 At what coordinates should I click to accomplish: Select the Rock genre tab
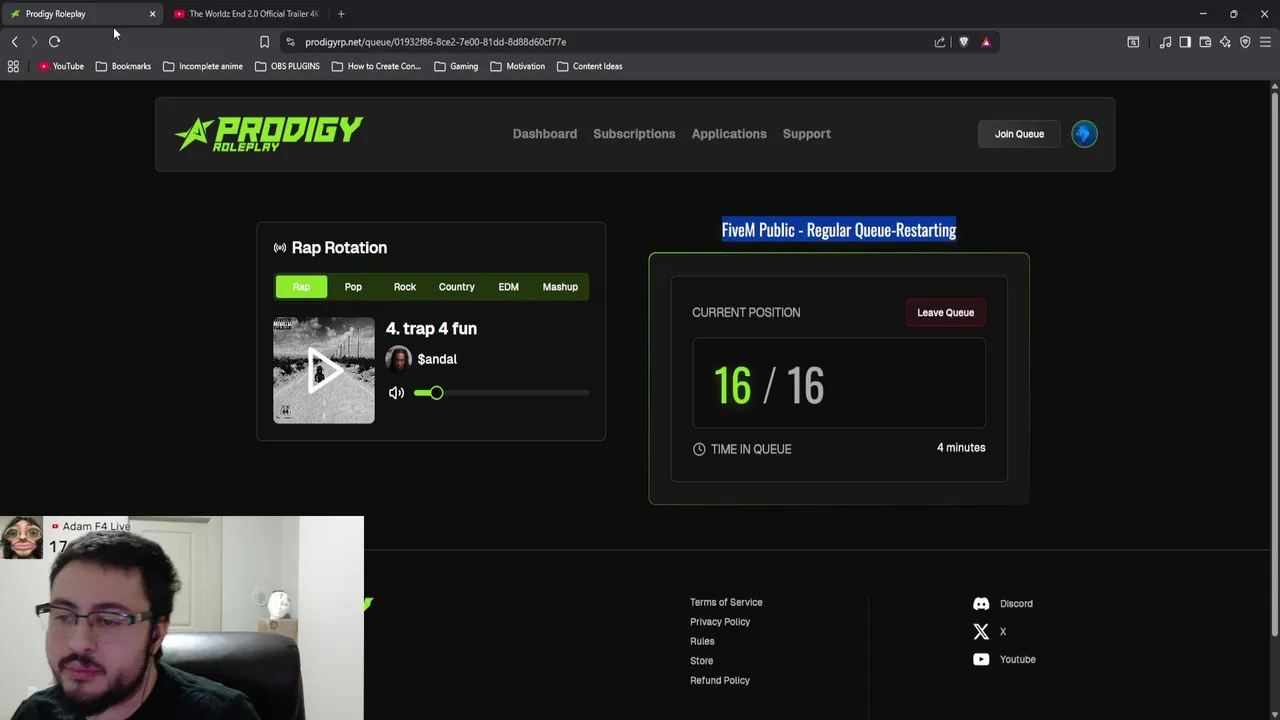pyautogui.click(x=405, y=287)
